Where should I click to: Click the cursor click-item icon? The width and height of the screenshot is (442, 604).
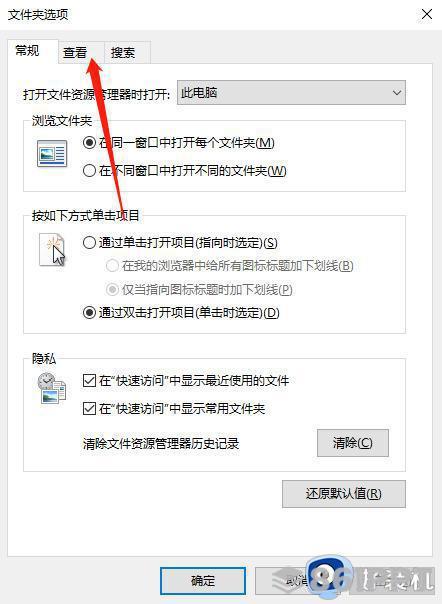(x=53, y=250)
